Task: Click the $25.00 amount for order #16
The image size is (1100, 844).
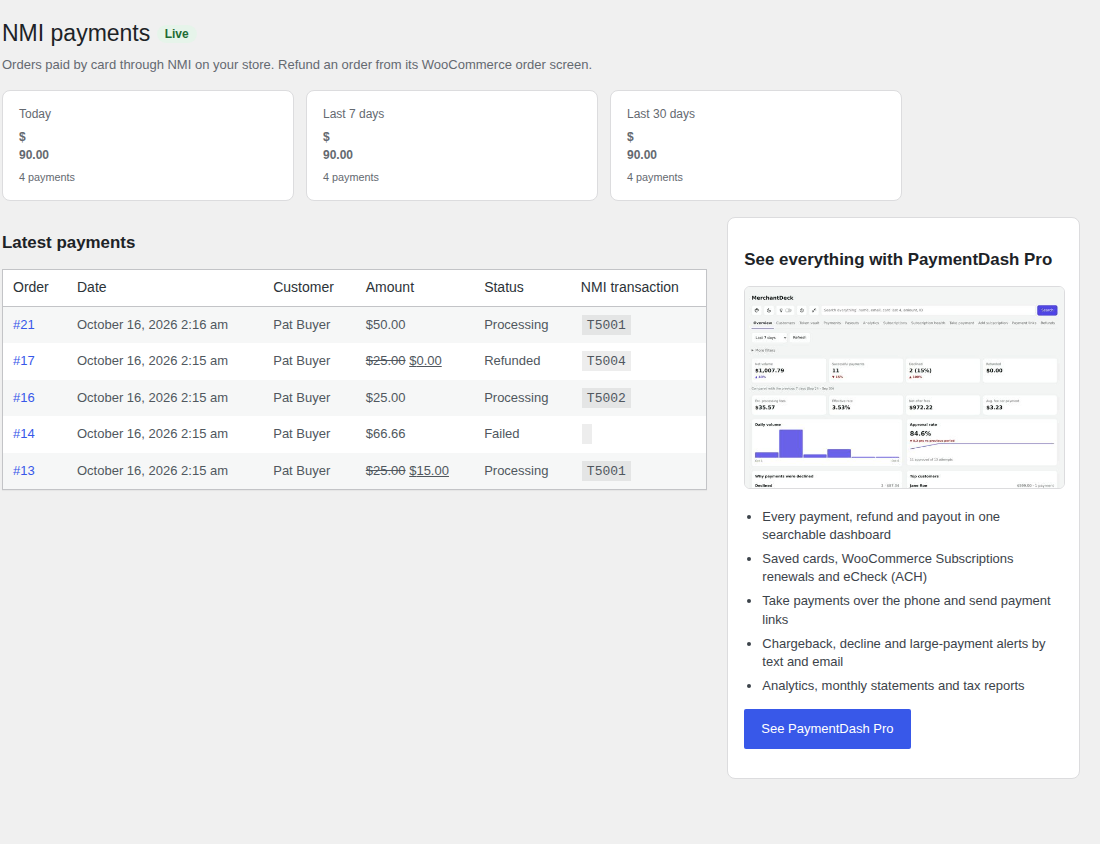Action: click(x=385, y=398)
